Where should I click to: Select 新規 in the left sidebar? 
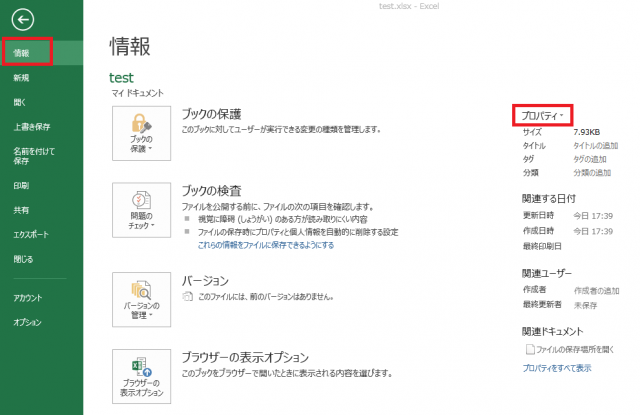pos(22,76)
